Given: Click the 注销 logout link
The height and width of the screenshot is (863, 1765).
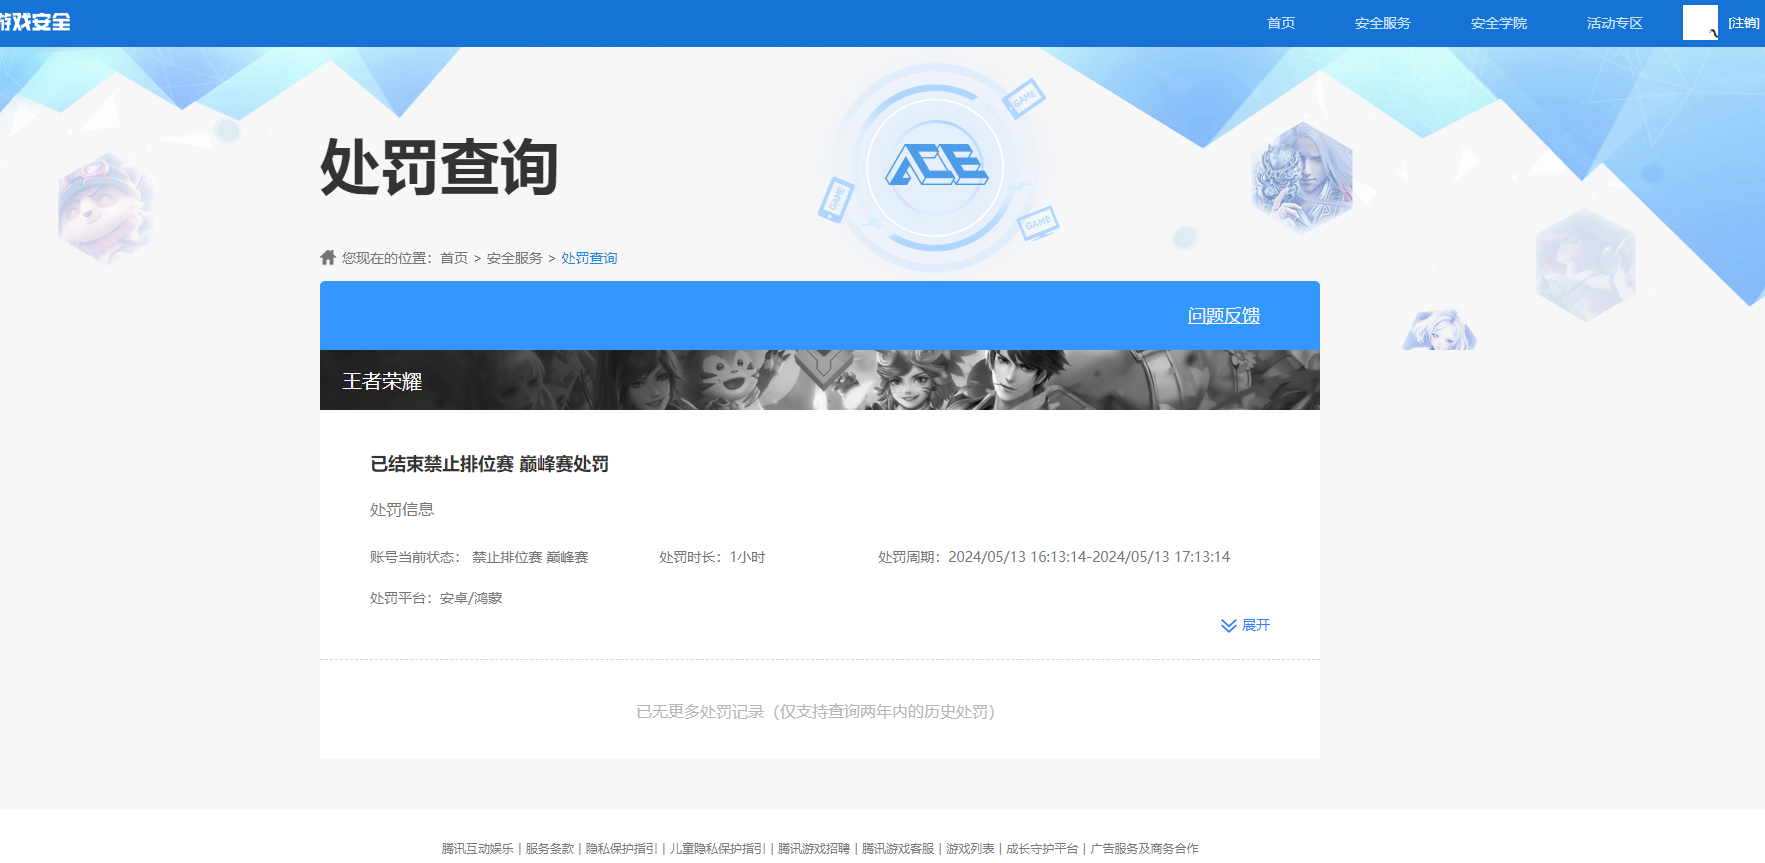Looking at the screenshot, I should point(1744,23).
